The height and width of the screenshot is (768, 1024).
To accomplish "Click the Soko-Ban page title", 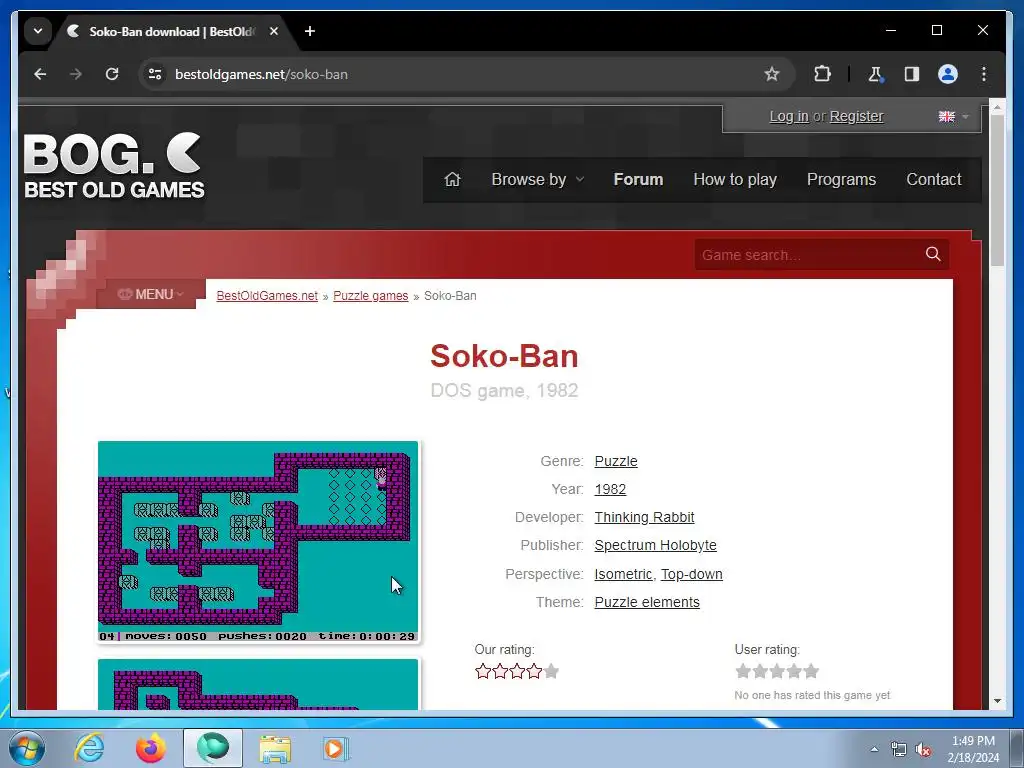I will click(504, 356).
